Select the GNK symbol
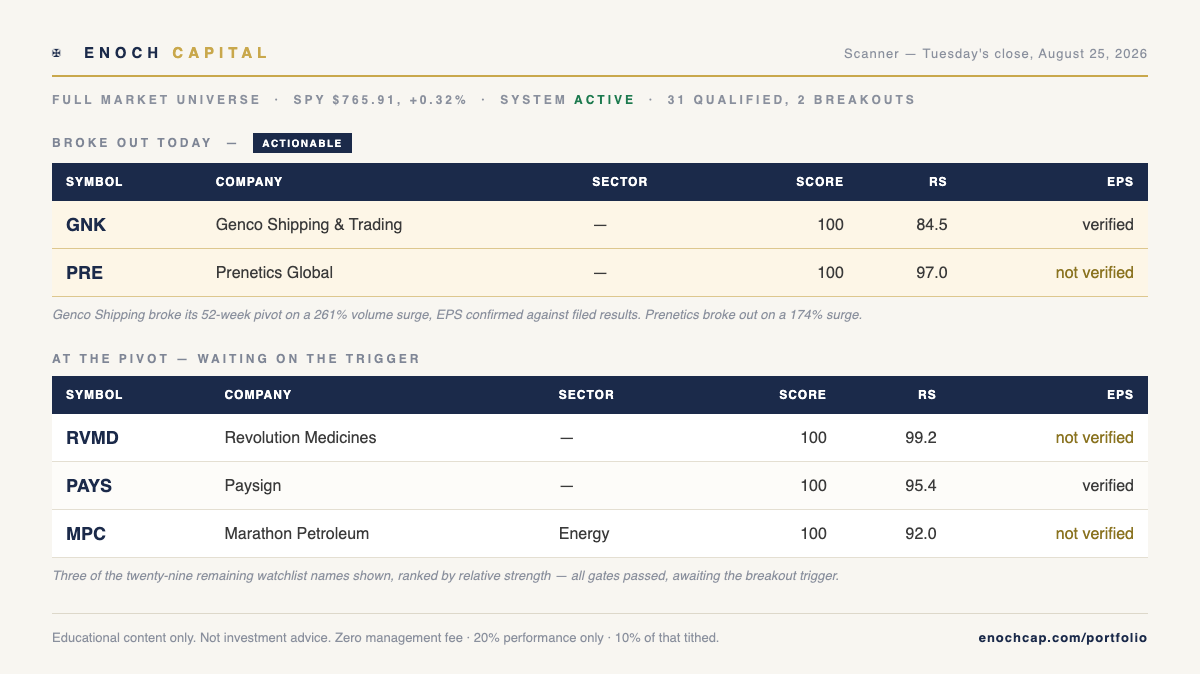The image size is (1200, 674). 86,225
